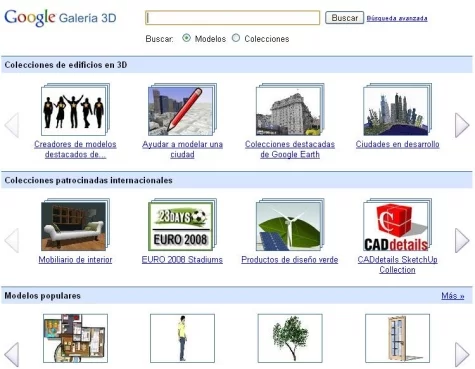Screen dimensions: 475x369
Task: Open EURO 2008 Stadiums link
Action: [182, 260]
